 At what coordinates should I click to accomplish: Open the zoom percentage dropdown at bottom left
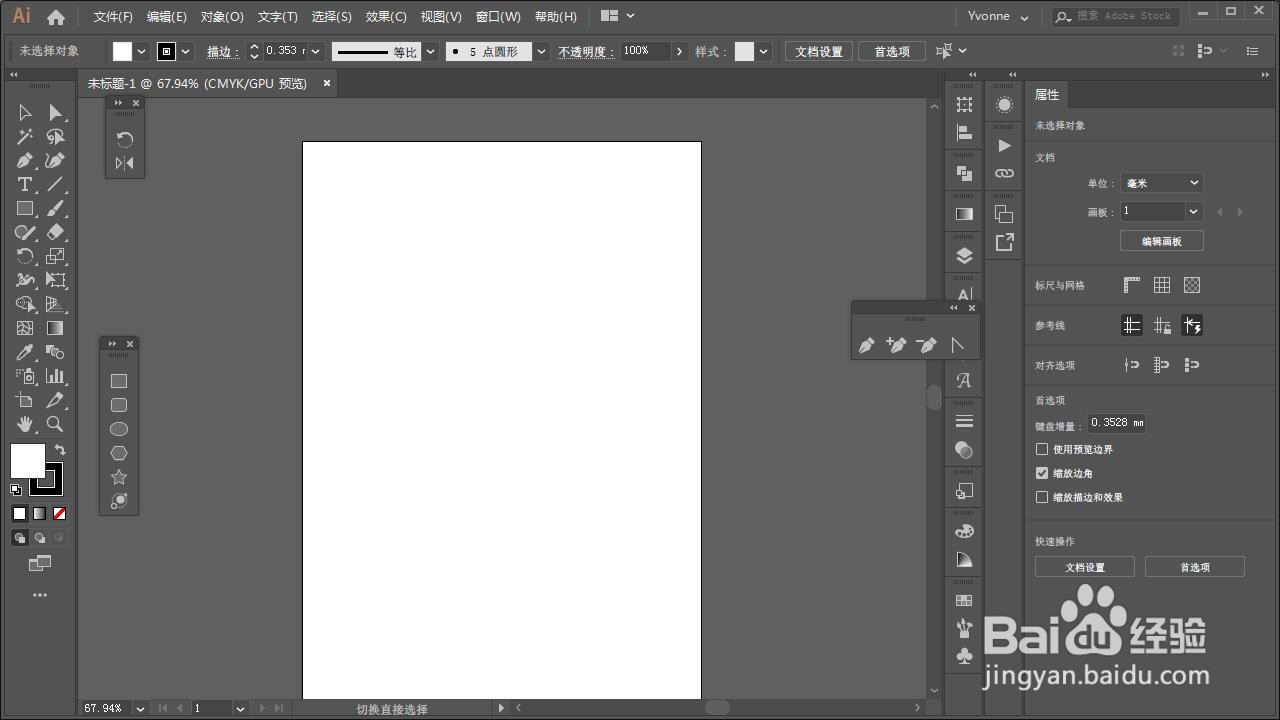pos(140,708)
